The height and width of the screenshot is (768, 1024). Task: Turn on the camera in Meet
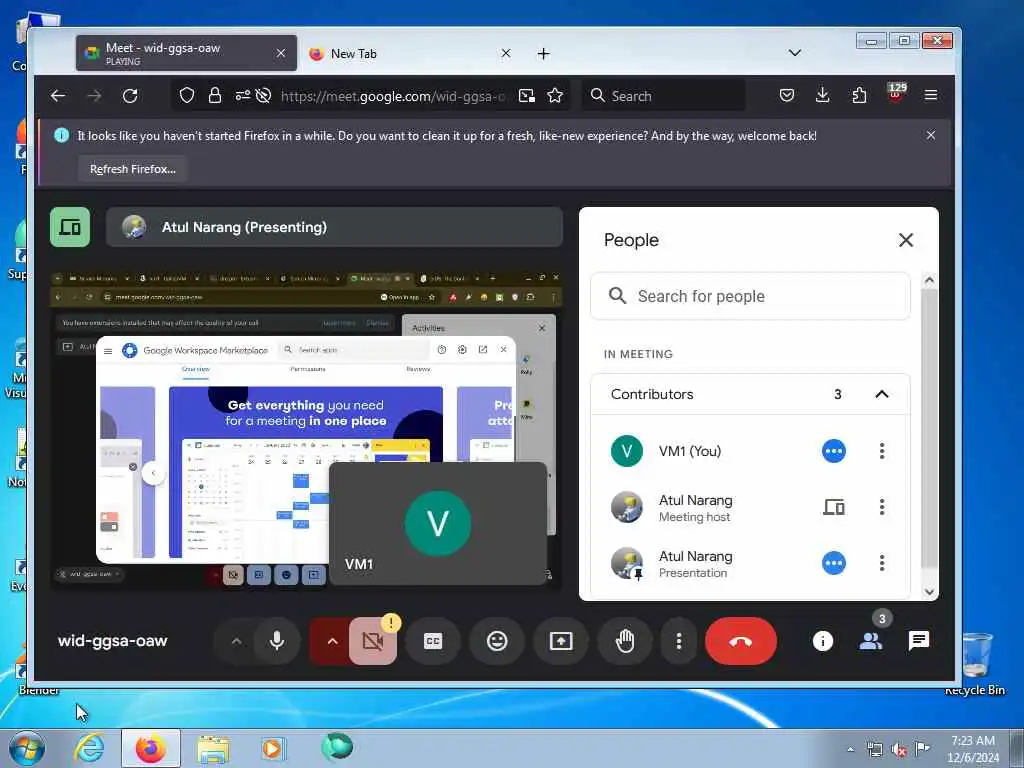[372, 641]
